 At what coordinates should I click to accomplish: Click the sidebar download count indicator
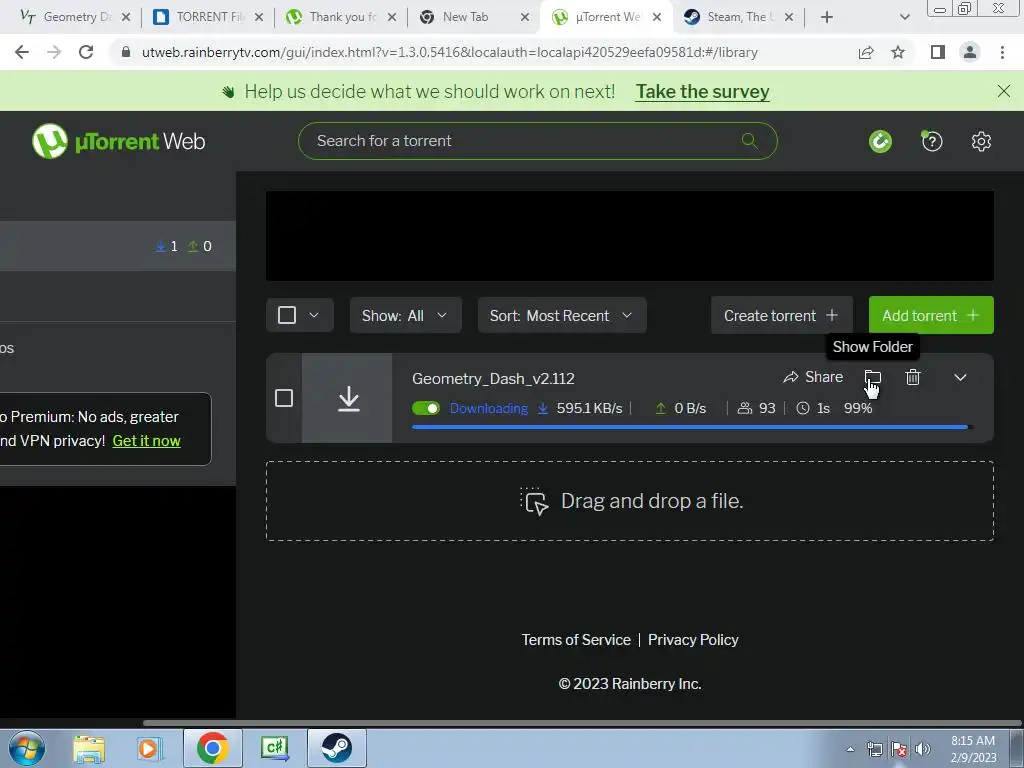167,246
